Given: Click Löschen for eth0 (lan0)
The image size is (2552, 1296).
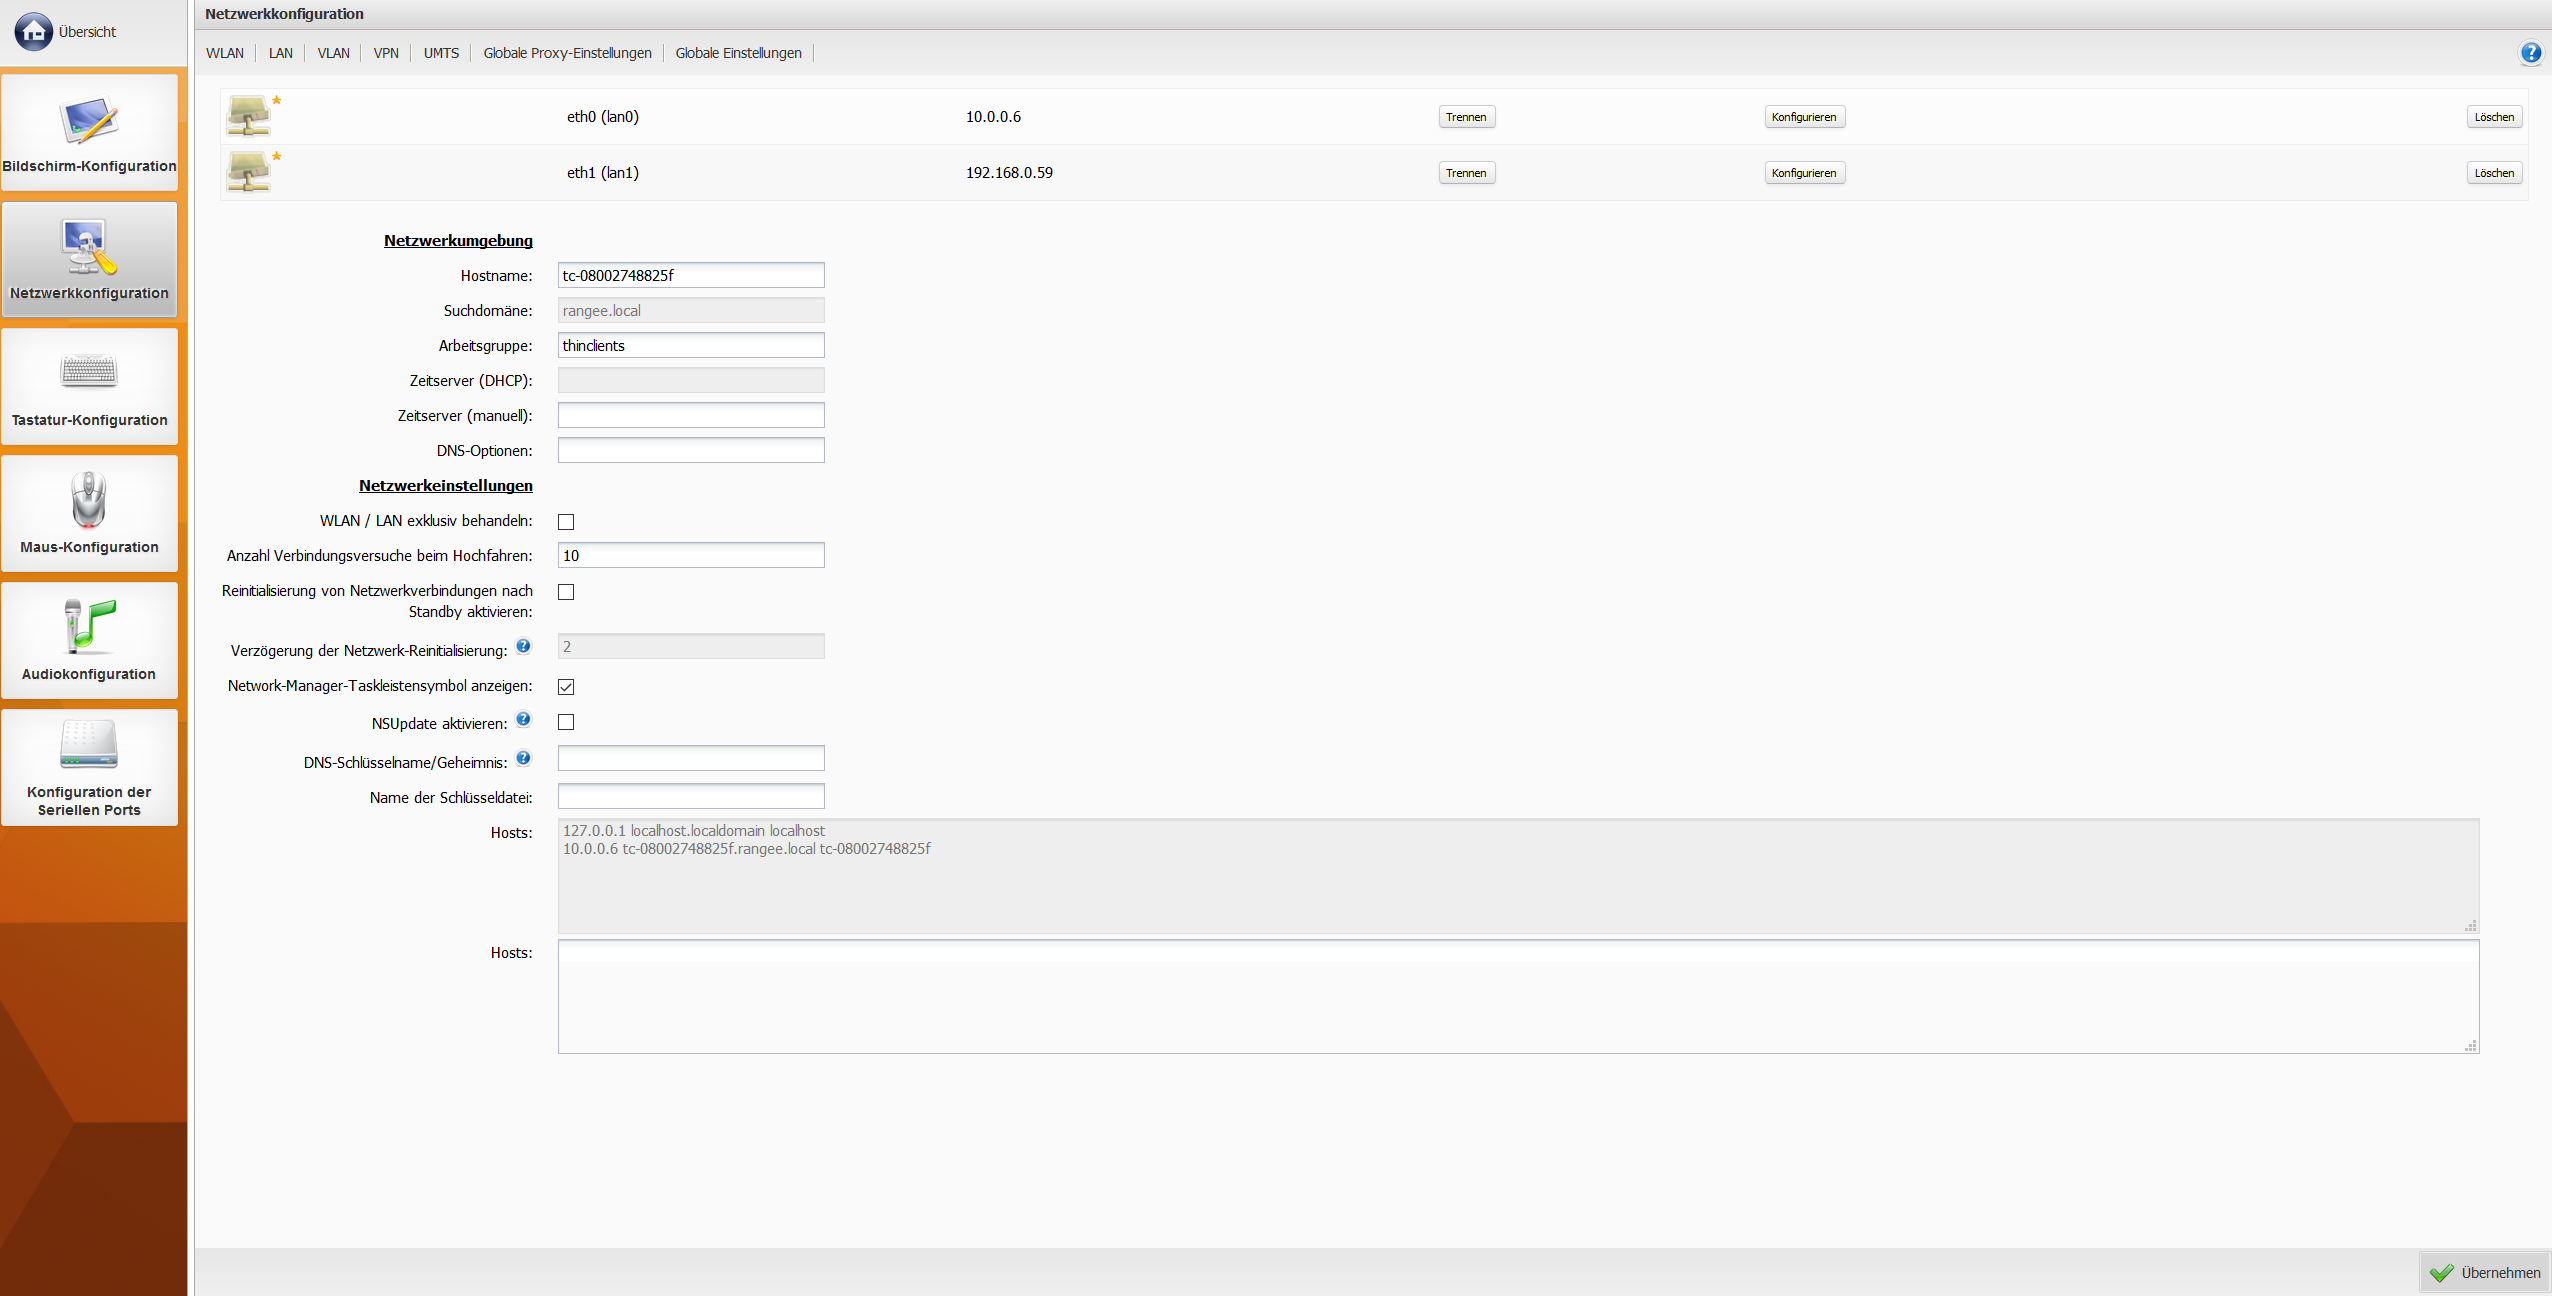Looking at the screenshot, I should tap(2494, 117).
